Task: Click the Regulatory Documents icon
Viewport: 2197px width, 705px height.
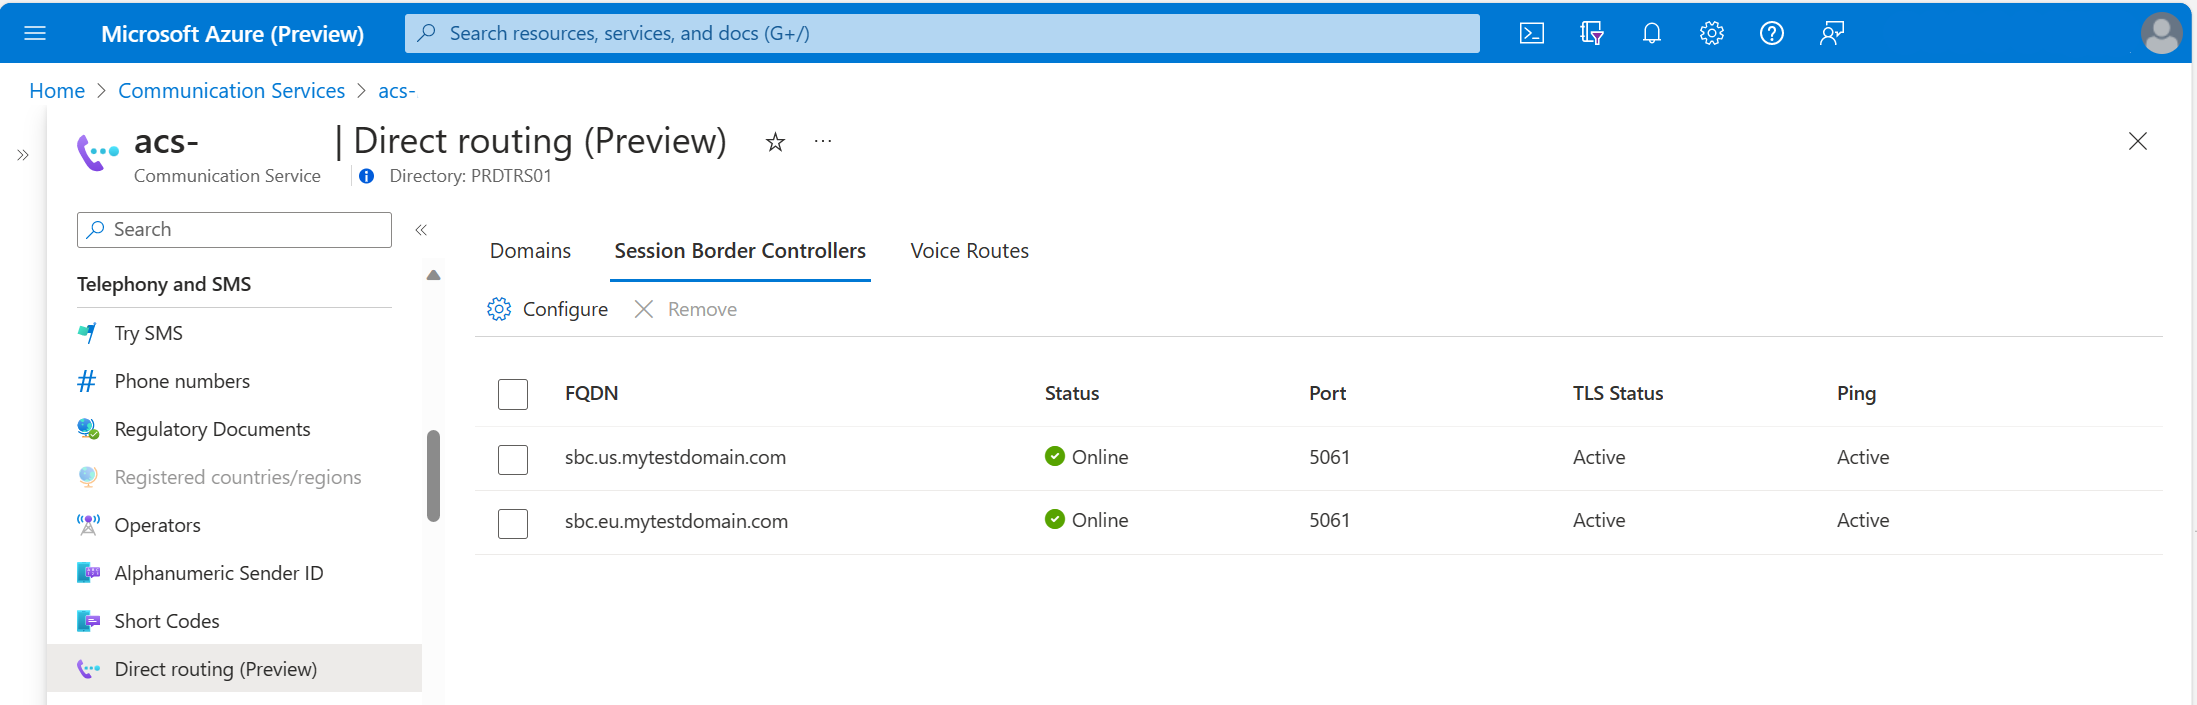Action: click(x=88, y=429)
